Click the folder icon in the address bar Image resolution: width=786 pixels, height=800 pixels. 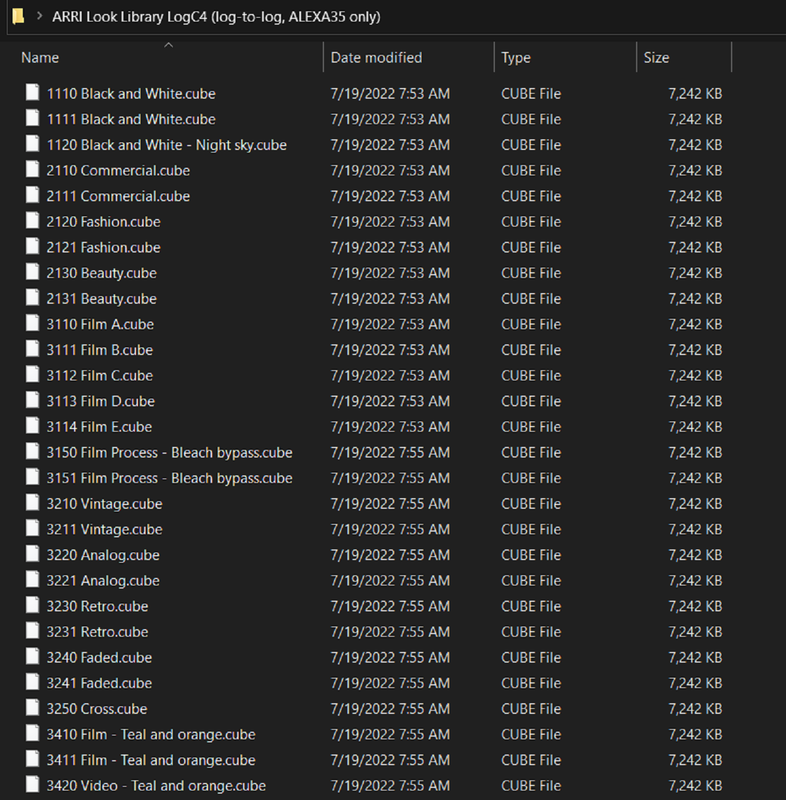(18, 16)
